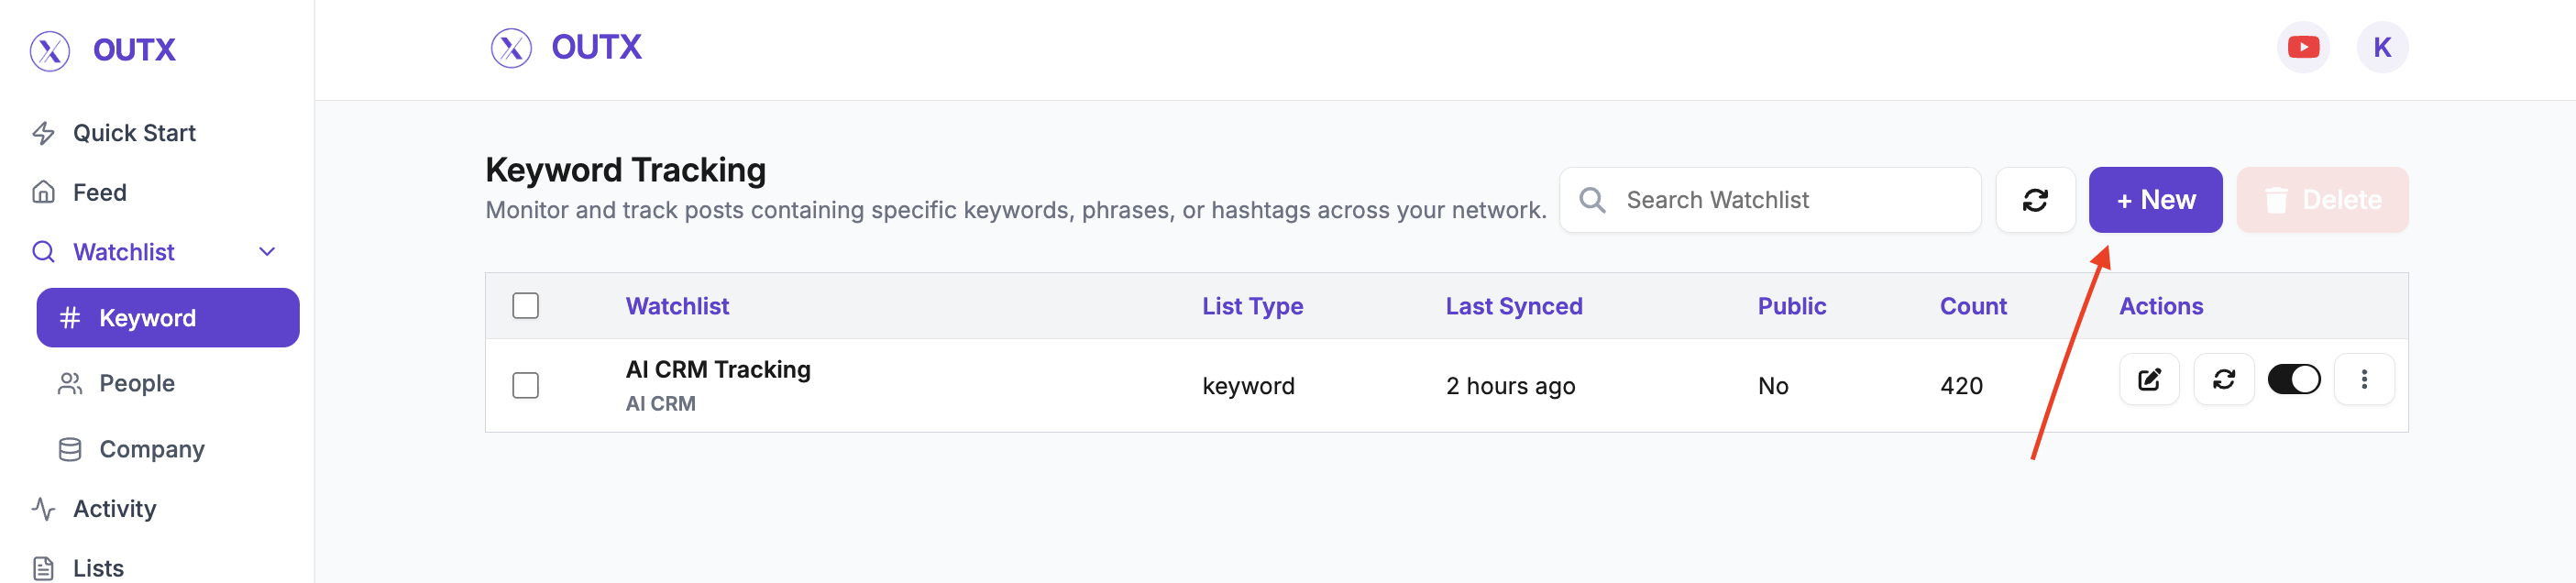Click the OUTX logo in the header
Screen dimensions: 2576x583
[x=566, y=47]
